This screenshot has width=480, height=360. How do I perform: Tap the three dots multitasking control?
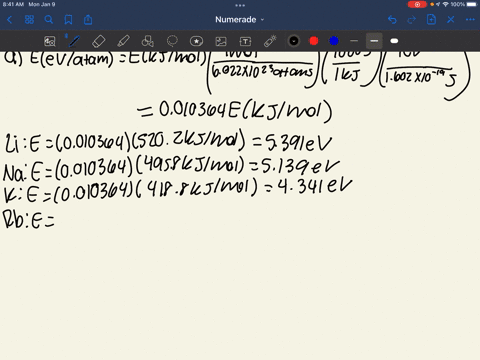[240, 5]
